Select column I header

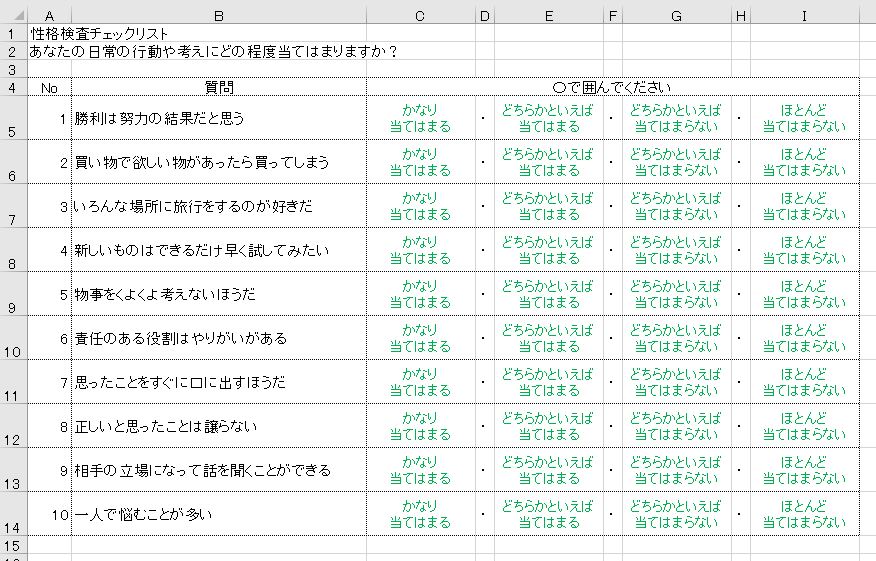coord(804,16)
